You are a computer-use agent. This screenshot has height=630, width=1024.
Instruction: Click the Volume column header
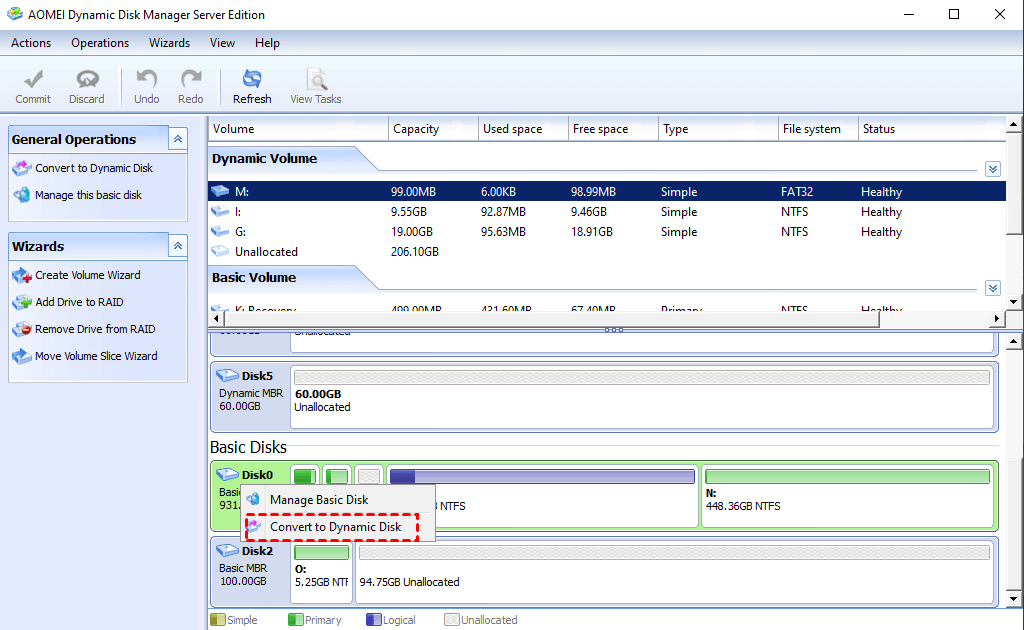point(298,129)
